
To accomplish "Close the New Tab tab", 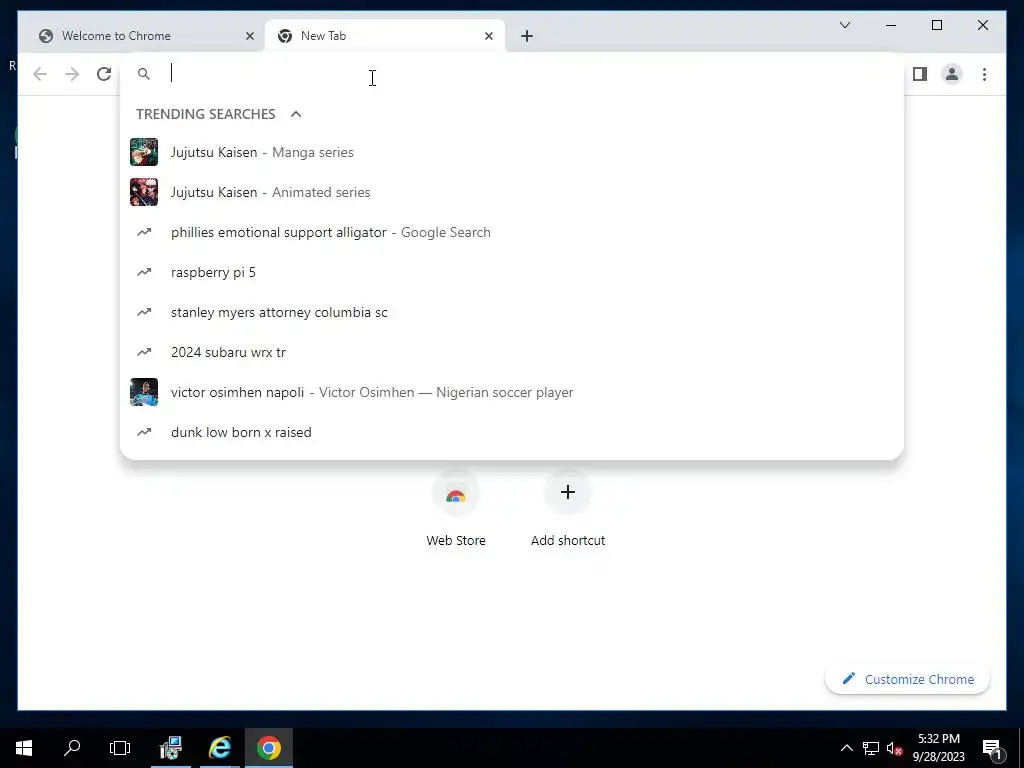I will pos(488,36).
